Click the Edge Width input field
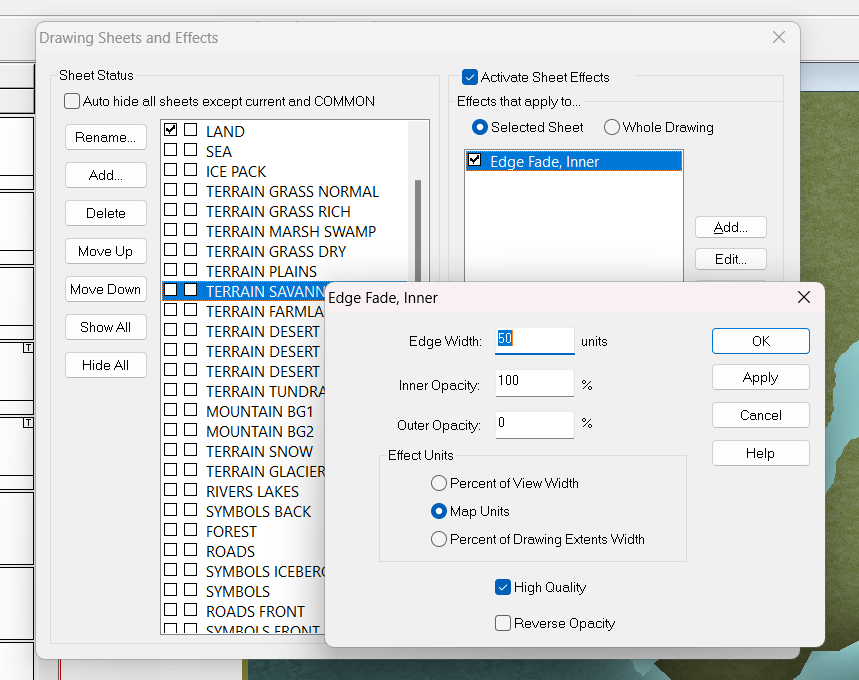The image size is (859, 680). pos(534,340)
